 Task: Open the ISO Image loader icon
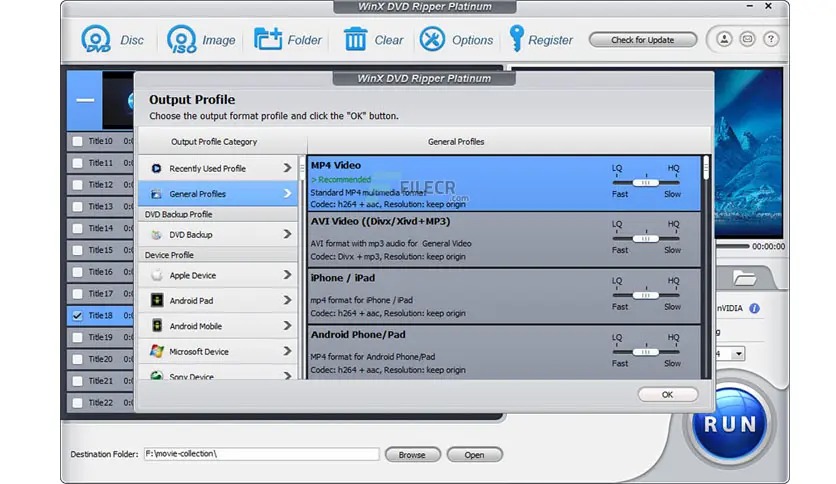coord(181,39)
